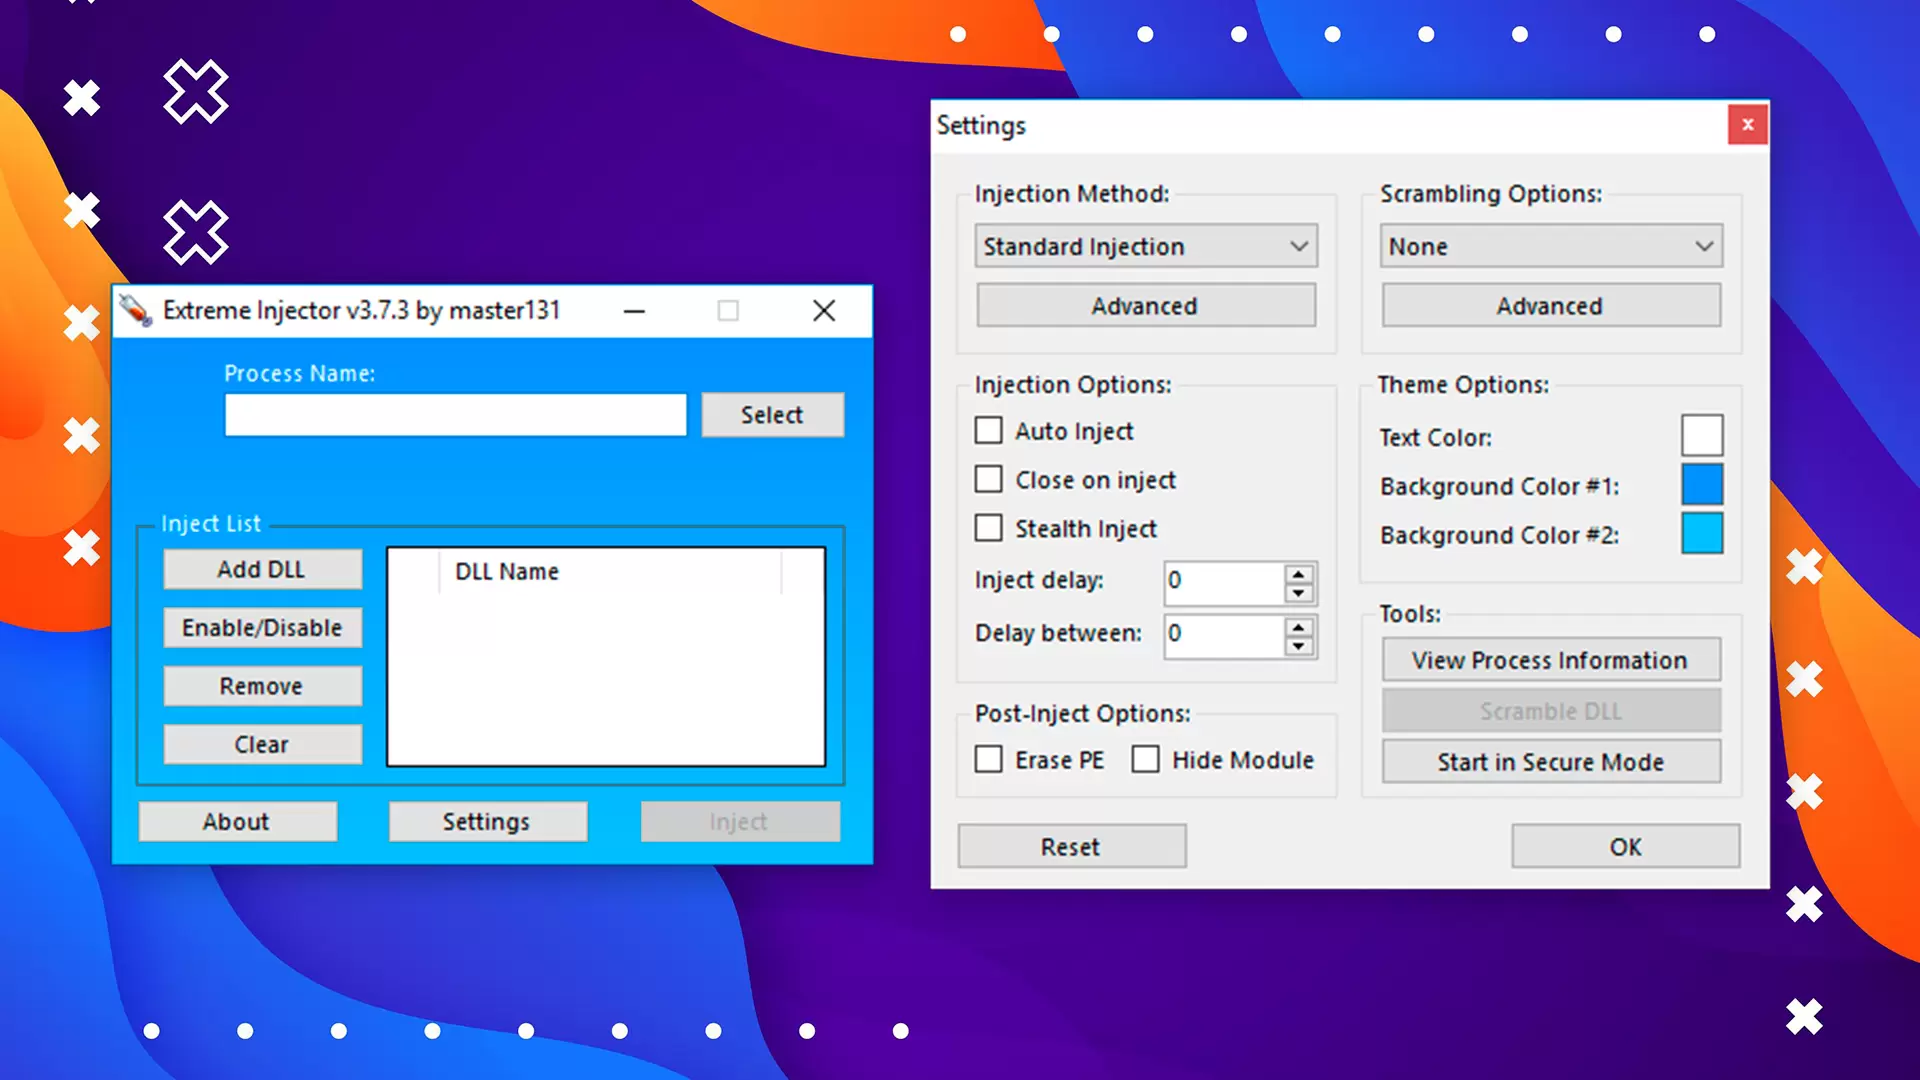This screenshot has width=1920, height=1080.
Task: Enable the Close on inject checkbox
Action: [988, 480]
